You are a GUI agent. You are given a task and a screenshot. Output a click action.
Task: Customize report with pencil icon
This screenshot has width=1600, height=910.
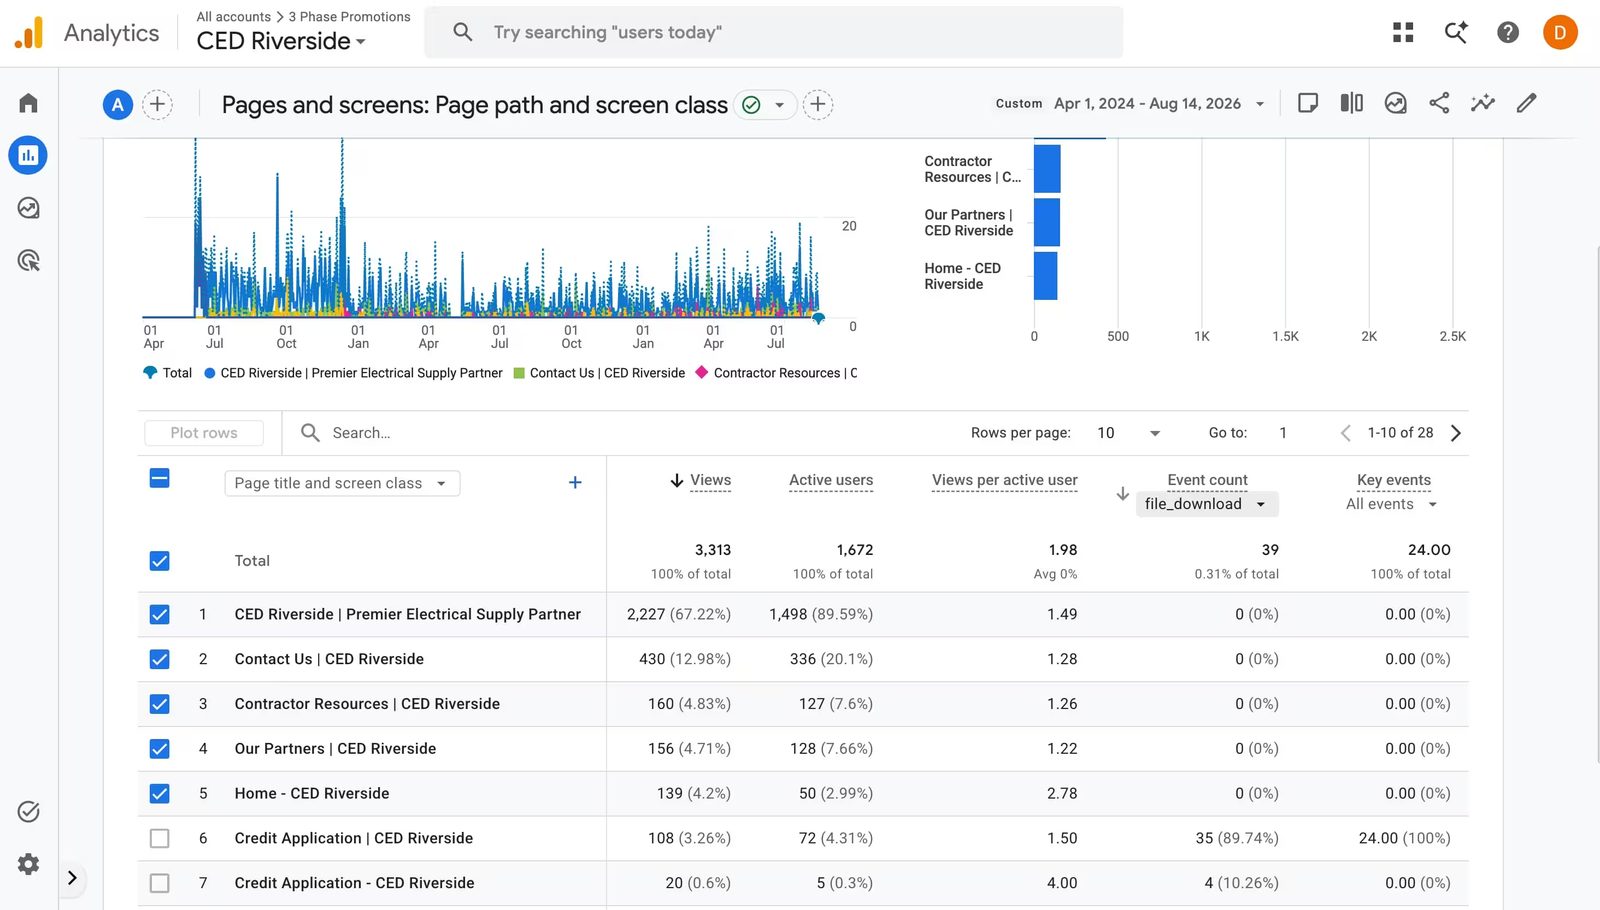coord(1527,103)
